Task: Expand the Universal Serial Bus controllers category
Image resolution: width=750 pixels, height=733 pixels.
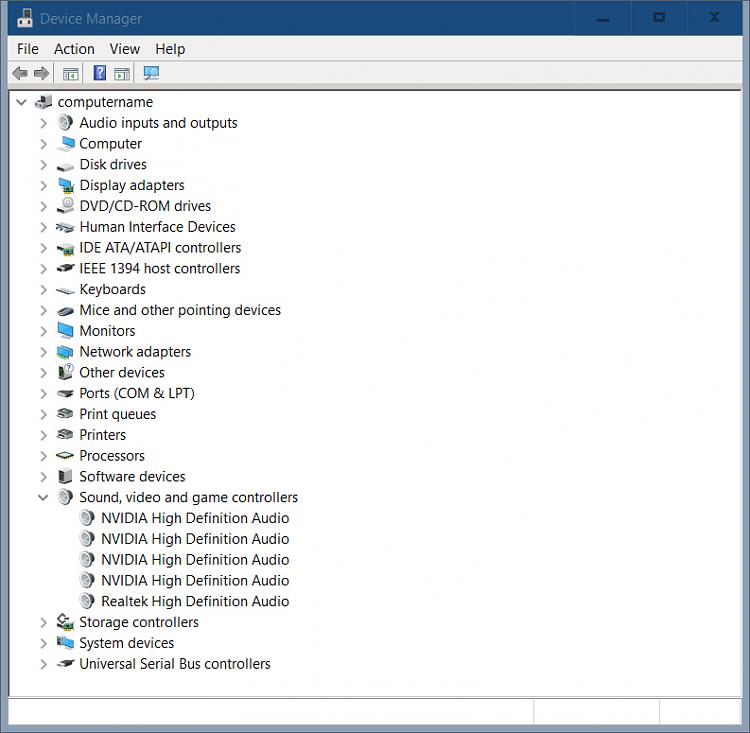Action: tap(44, 664)
